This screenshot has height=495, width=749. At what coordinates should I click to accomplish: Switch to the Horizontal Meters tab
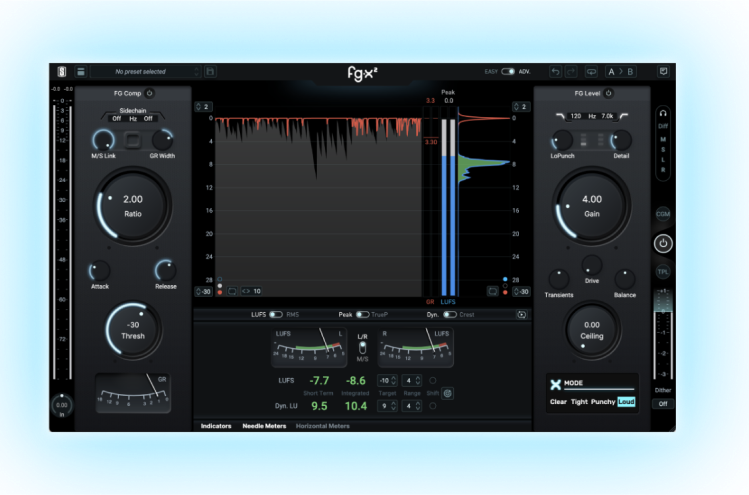pyautogui.click(x=322, y=426)
